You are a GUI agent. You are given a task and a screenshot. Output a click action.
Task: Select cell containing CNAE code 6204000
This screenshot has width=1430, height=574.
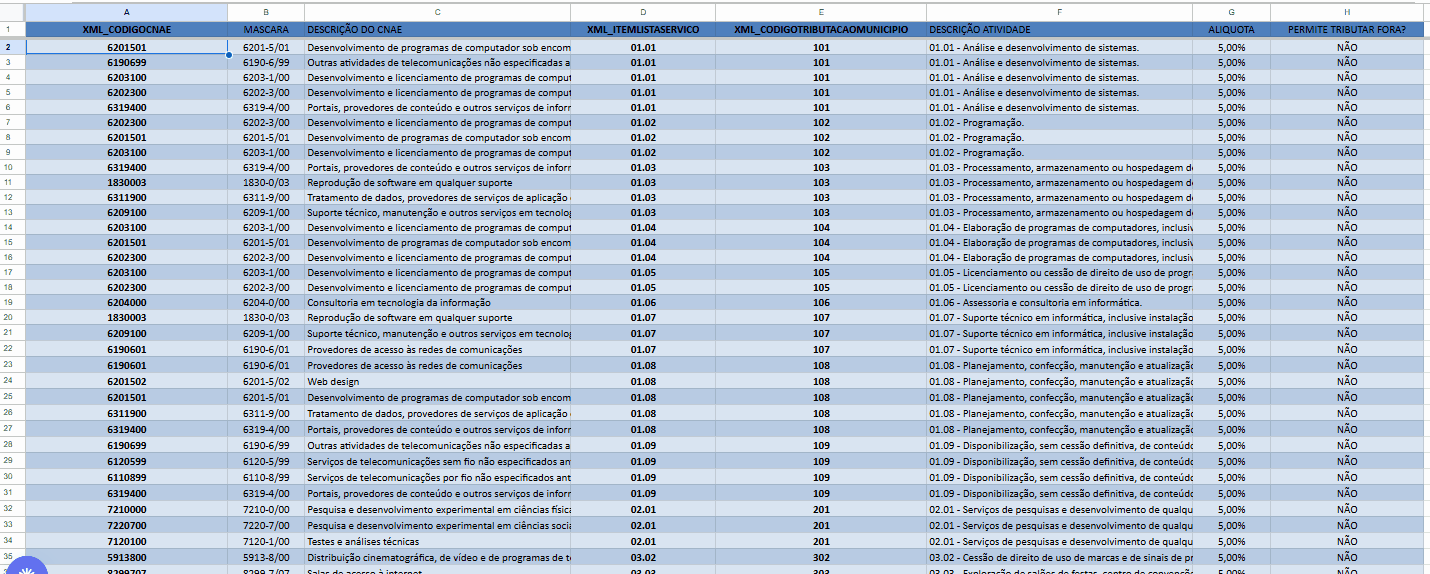coord(126,302)
